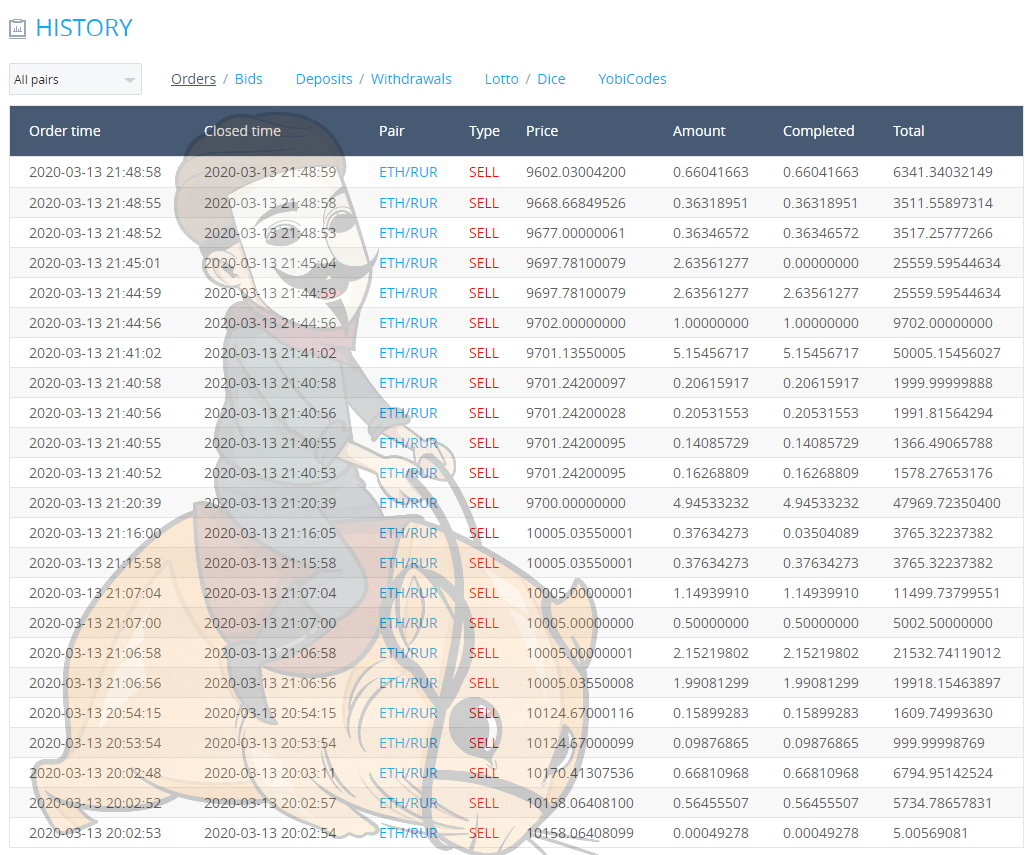Open ETH/RUR link in the 21:44:59 order row
The width and height of the screenshot is (1025, 855).
[409, 293]
